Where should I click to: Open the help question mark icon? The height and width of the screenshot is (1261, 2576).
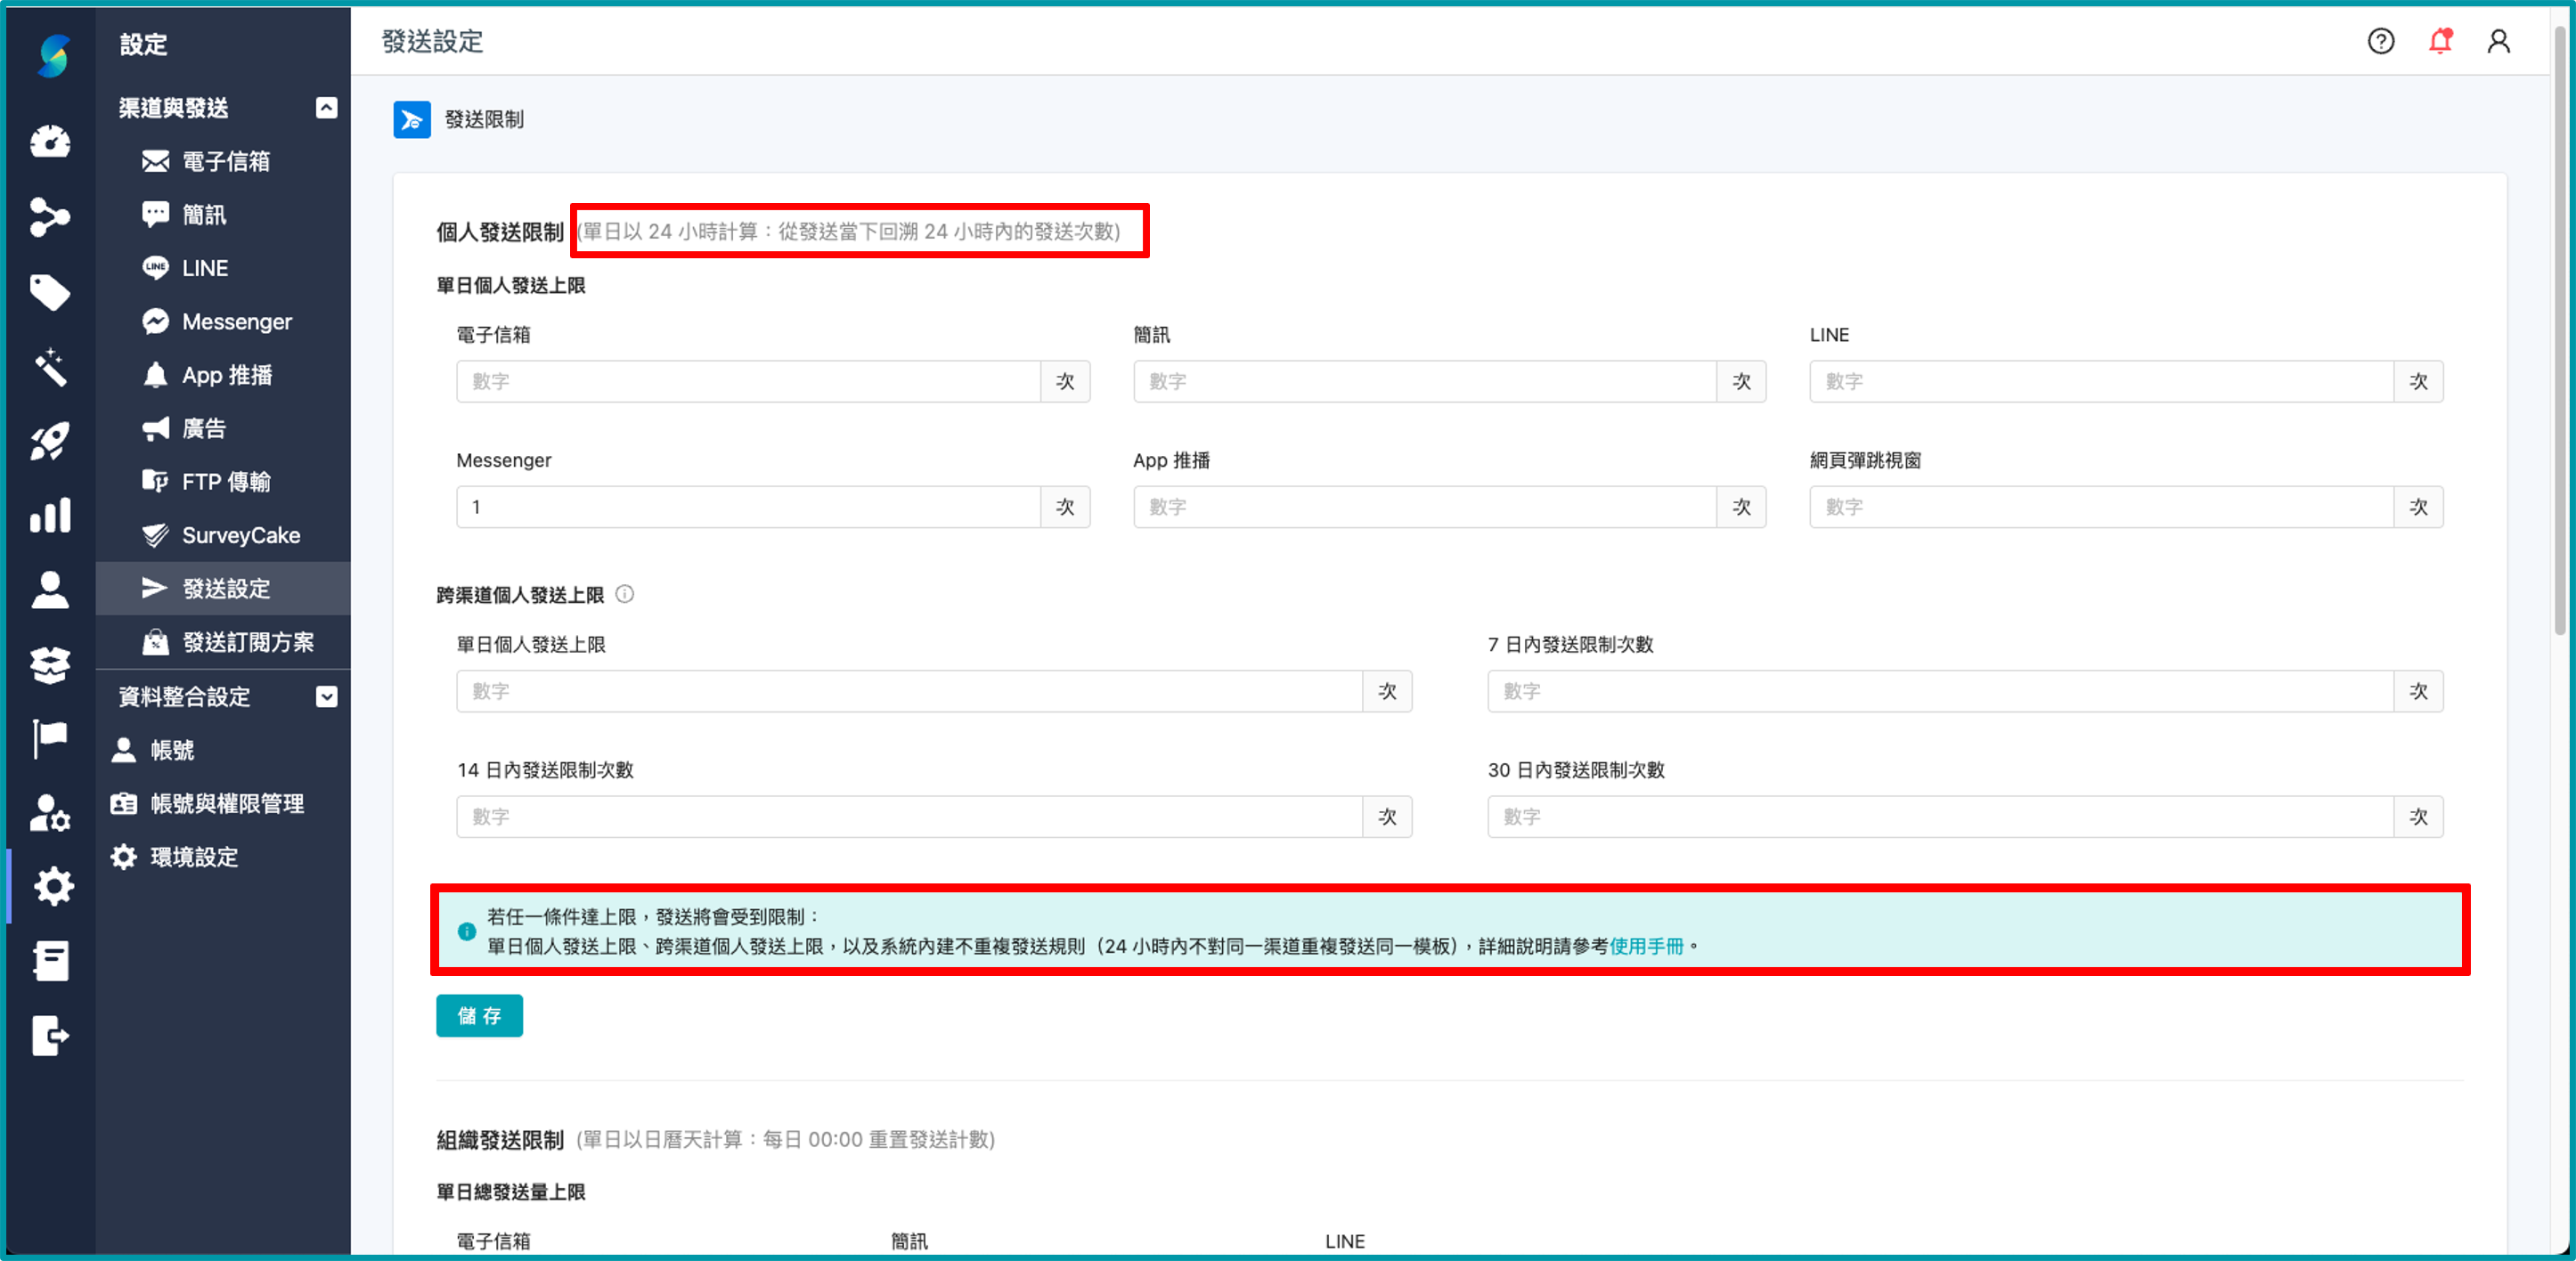coord(2381,41)
